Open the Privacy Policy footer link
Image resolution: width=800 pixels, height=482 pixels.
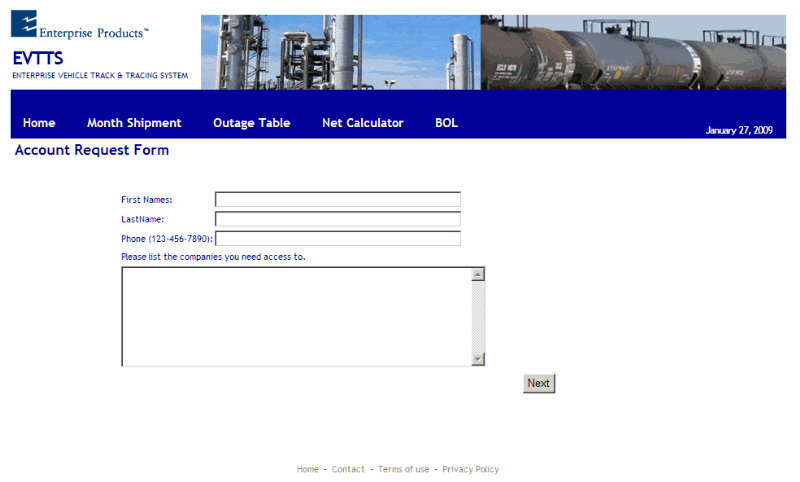[470, 470]
